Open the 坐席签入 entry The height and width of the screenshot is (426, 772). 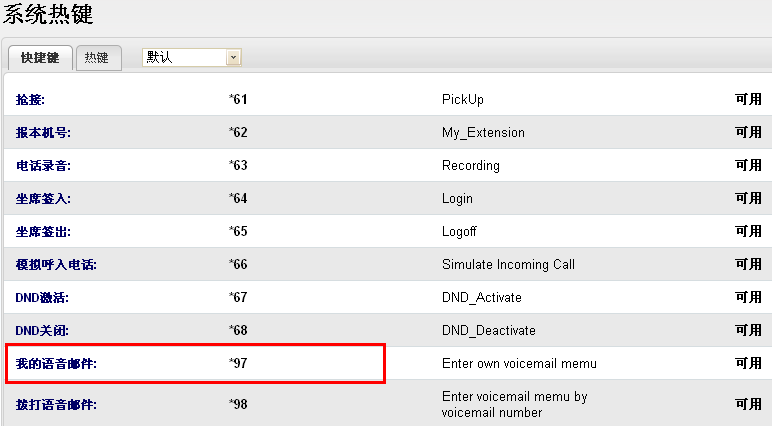(43, 199)
